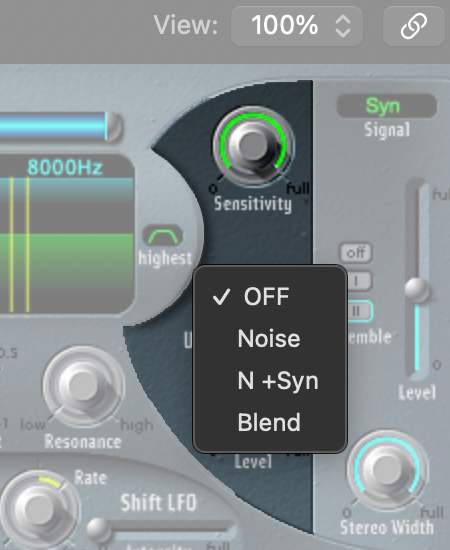The height and width of the screenshot is (550, 450).
Task: Set Ensemble to off
Action: [x=356, y=253]
